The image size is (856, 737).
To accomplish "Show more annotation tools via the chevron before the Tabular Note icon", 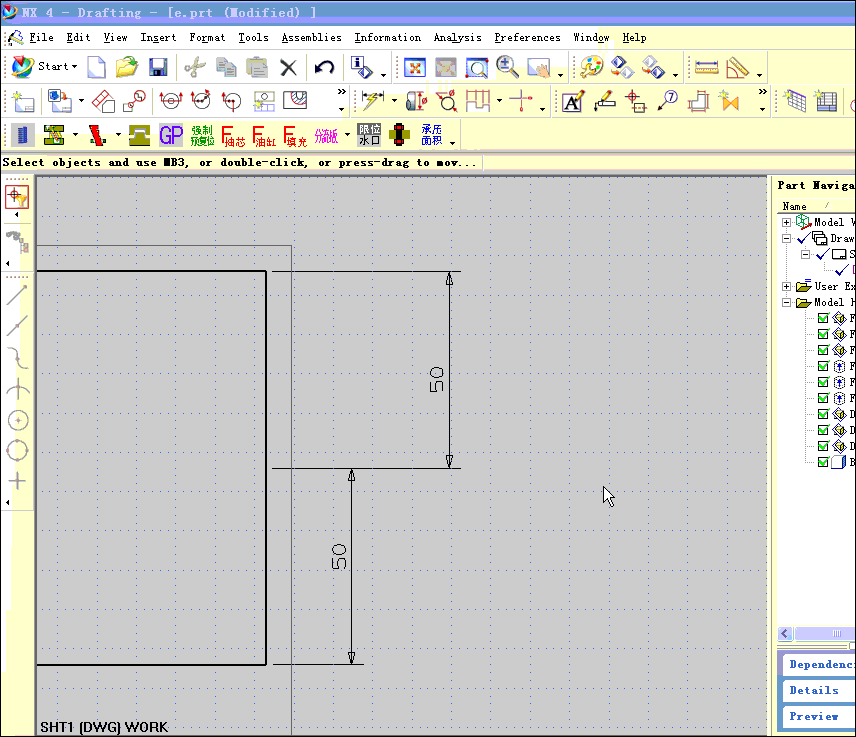I will click(x=763, y=92).
